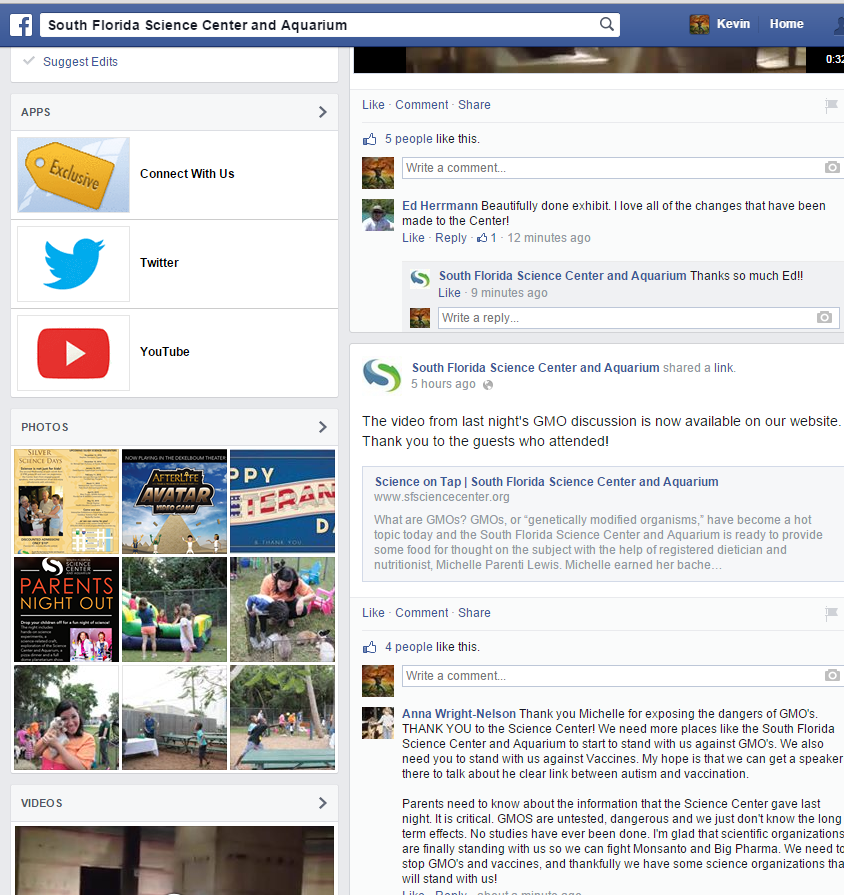844x895 pixels.
Task: Expand the Photos section arrow
Action: pyautogui.click(x=322, y=427)
